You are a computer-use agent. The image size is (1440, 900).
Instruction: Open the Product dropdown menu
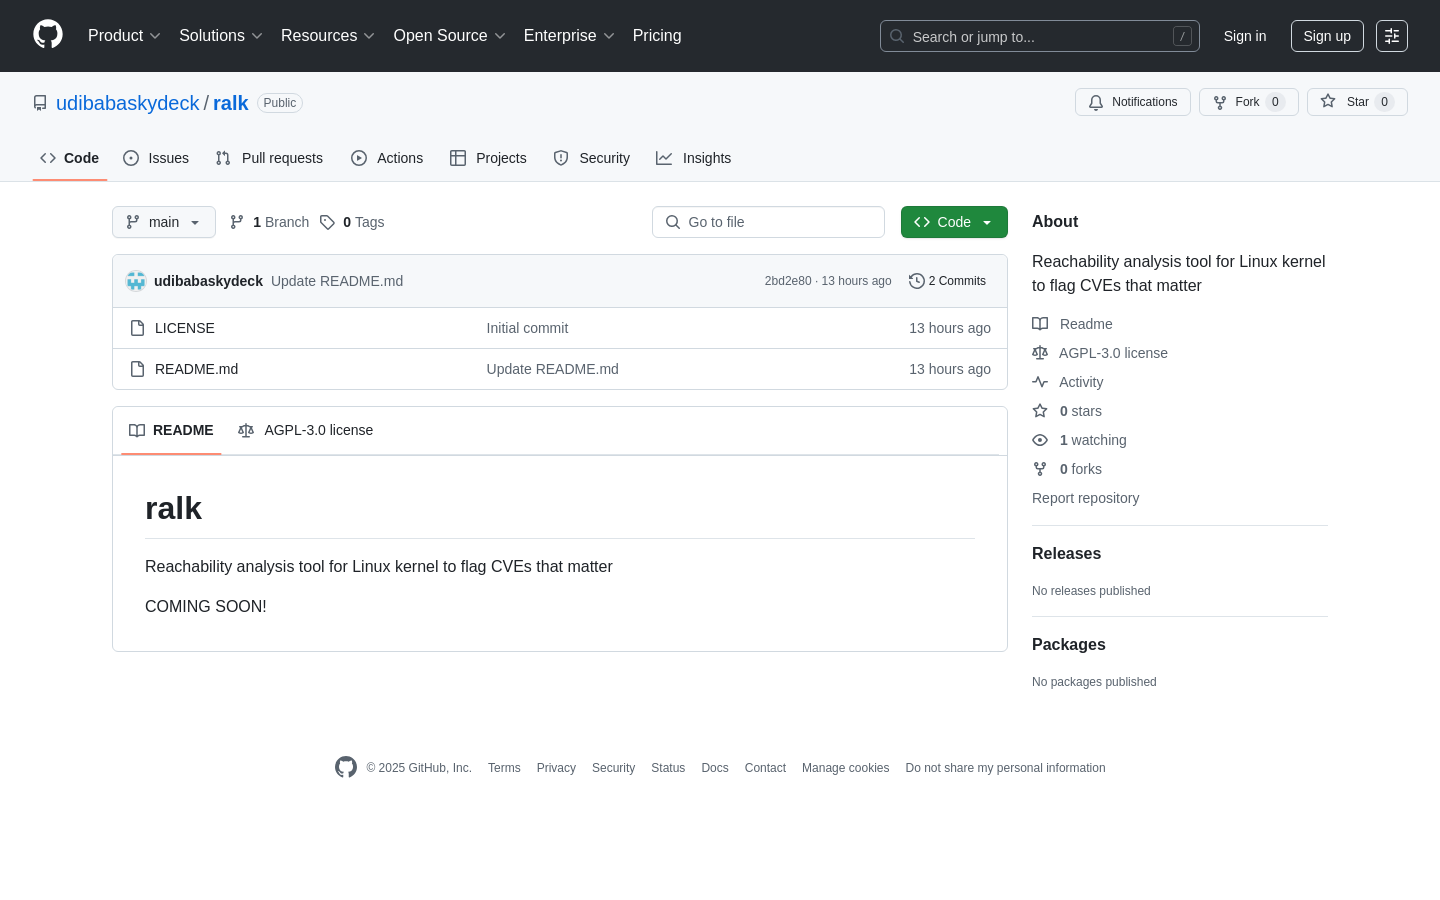[124, 36]
